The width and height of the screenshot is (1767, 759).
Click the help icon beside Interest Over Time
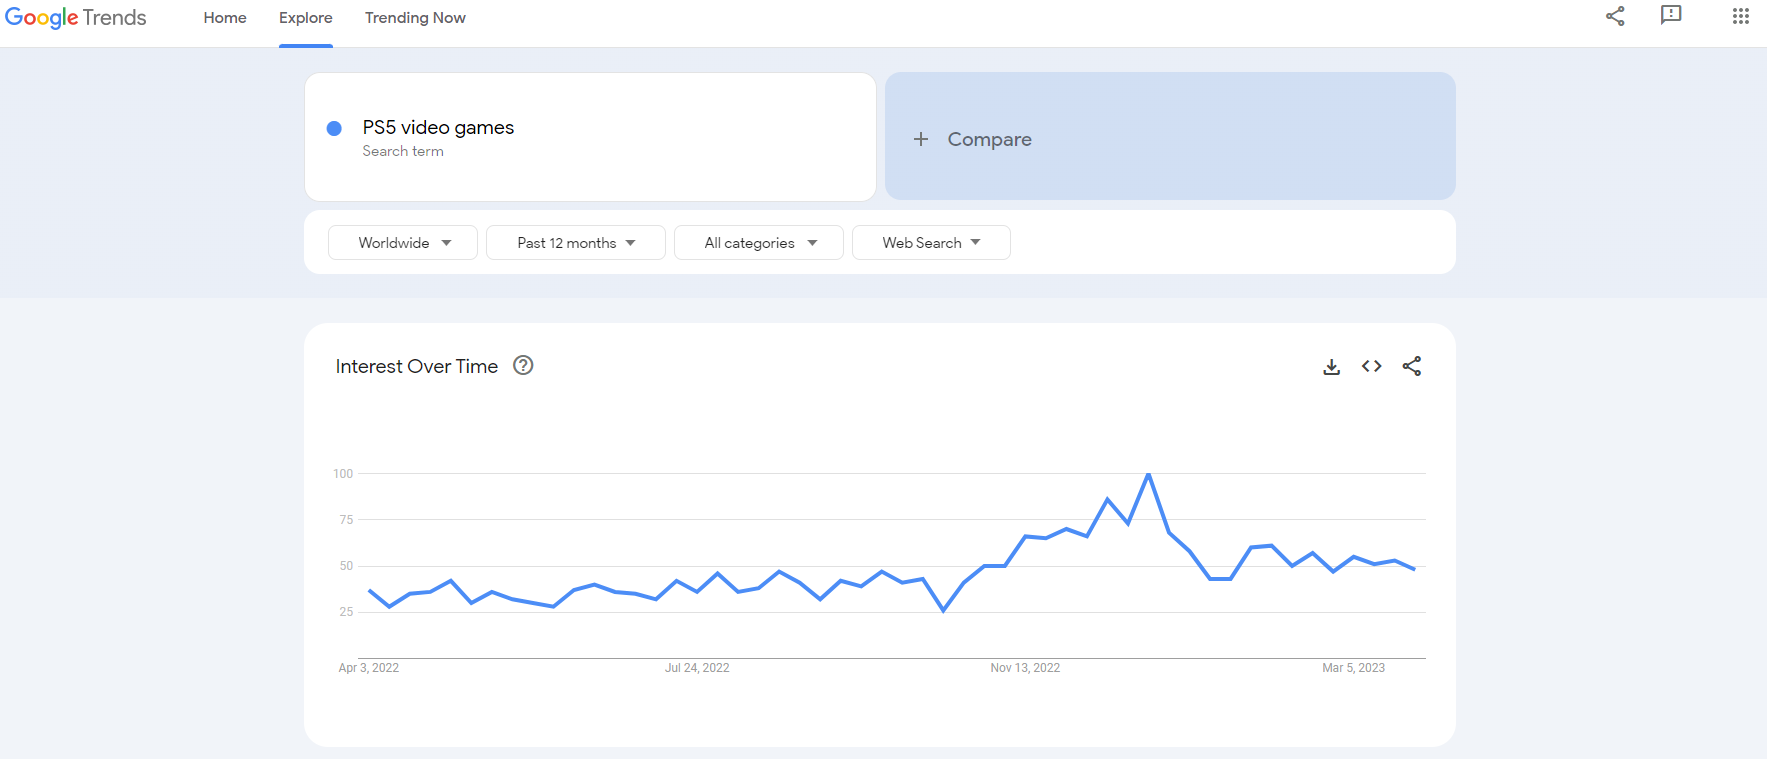(523, 365)
